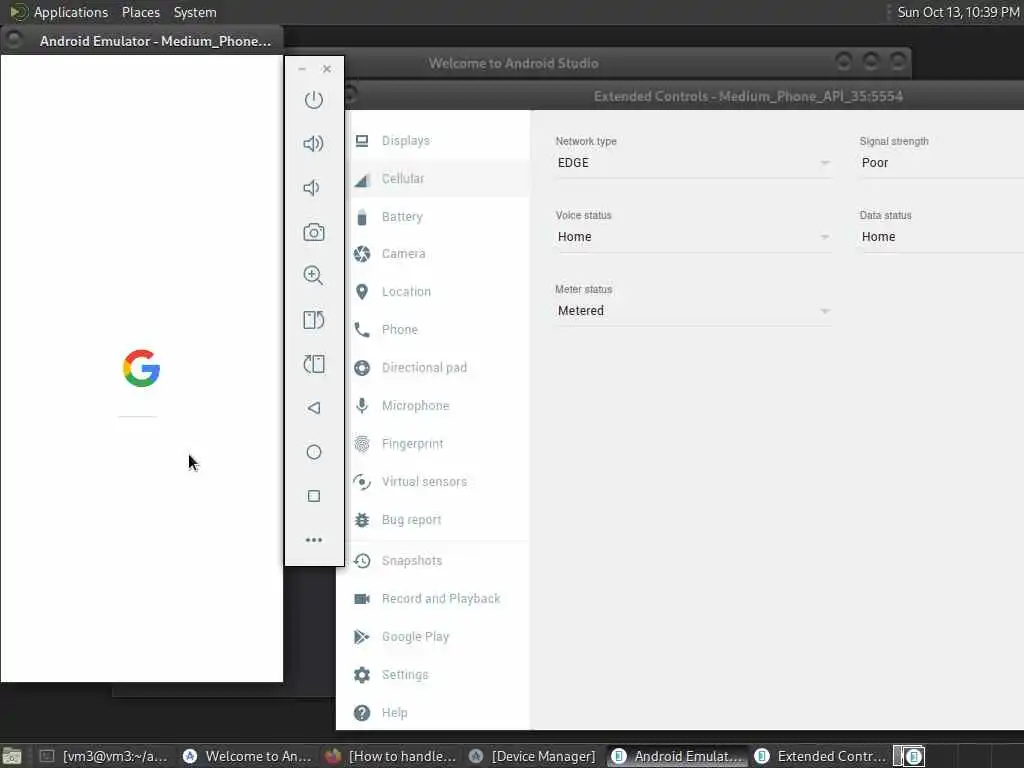Image resolution: width=1024 pixels, height=768 pixels.
Task: Click the emulator zoom magnifier icon
Action: point(313,276)
